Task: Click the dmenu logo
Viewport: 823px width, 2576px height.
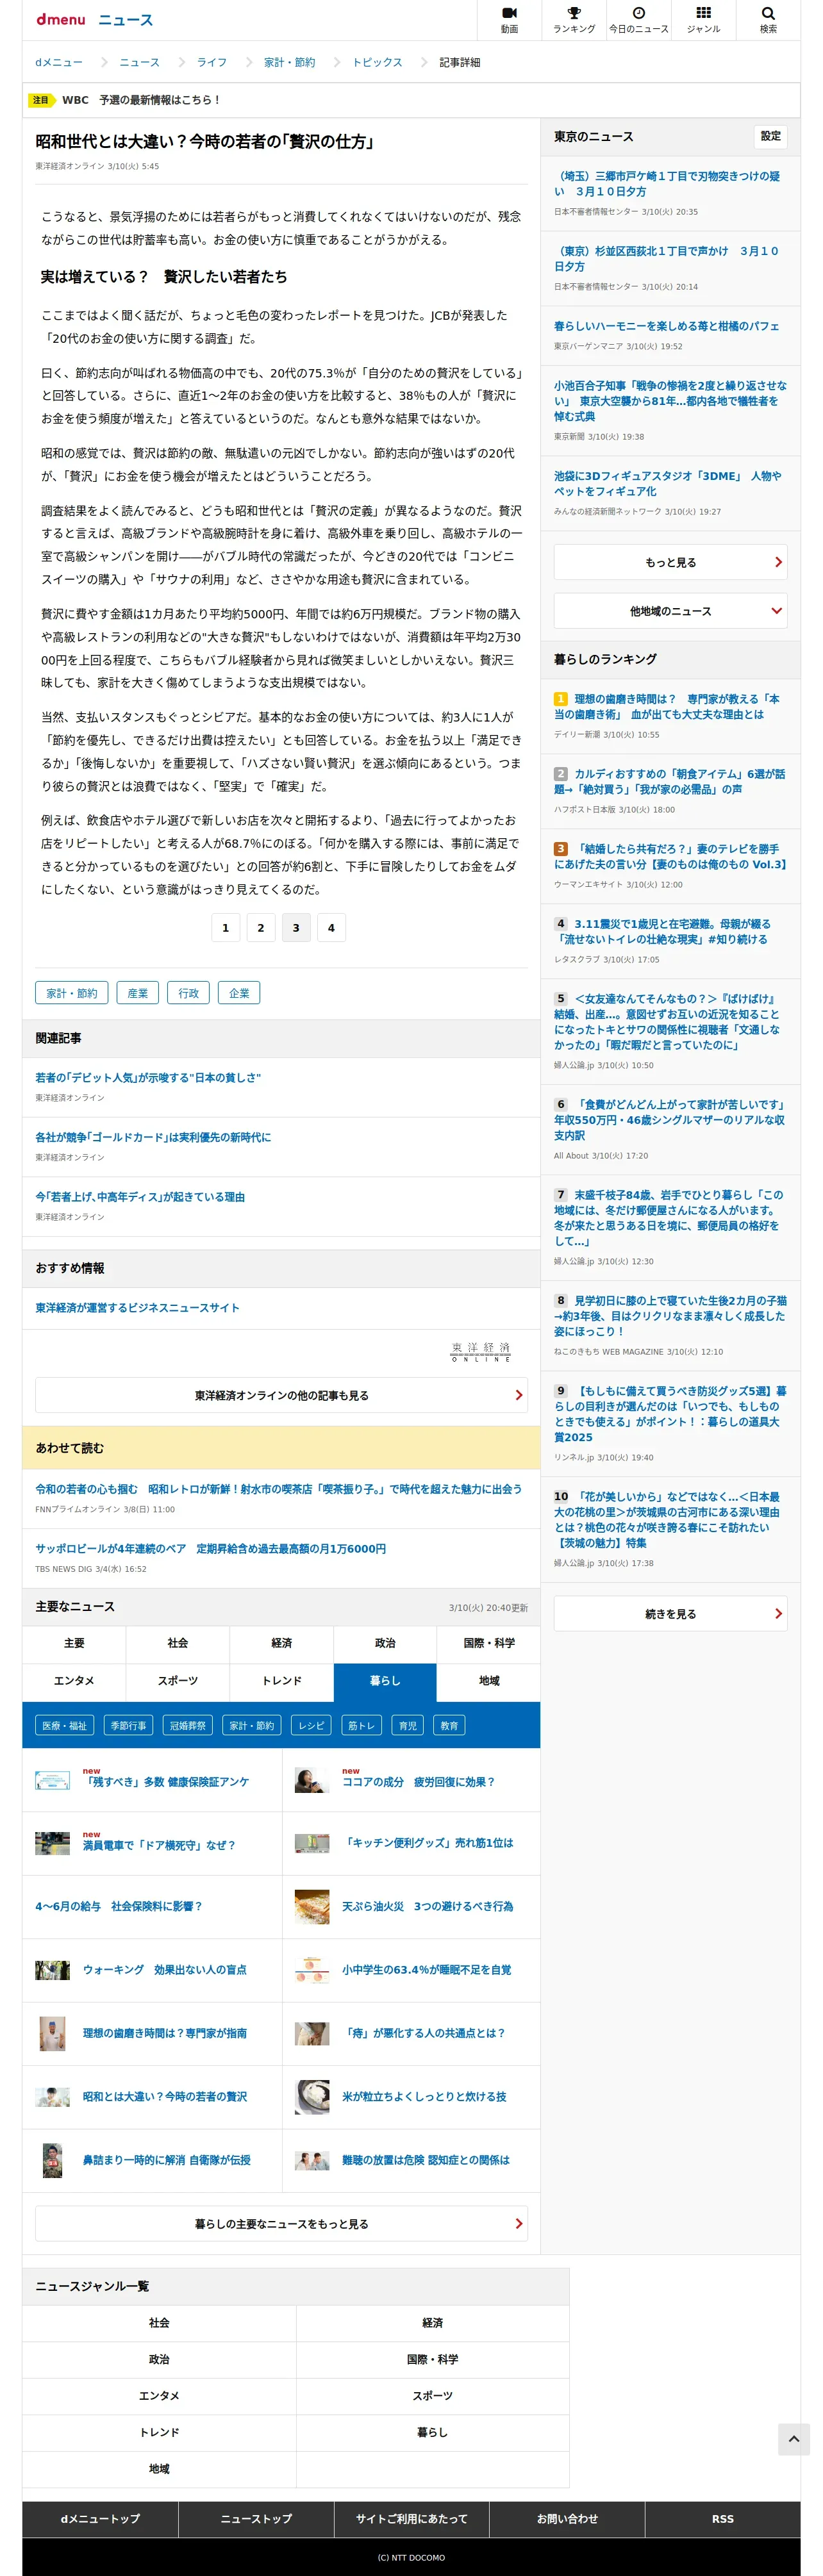Action: 61,19
